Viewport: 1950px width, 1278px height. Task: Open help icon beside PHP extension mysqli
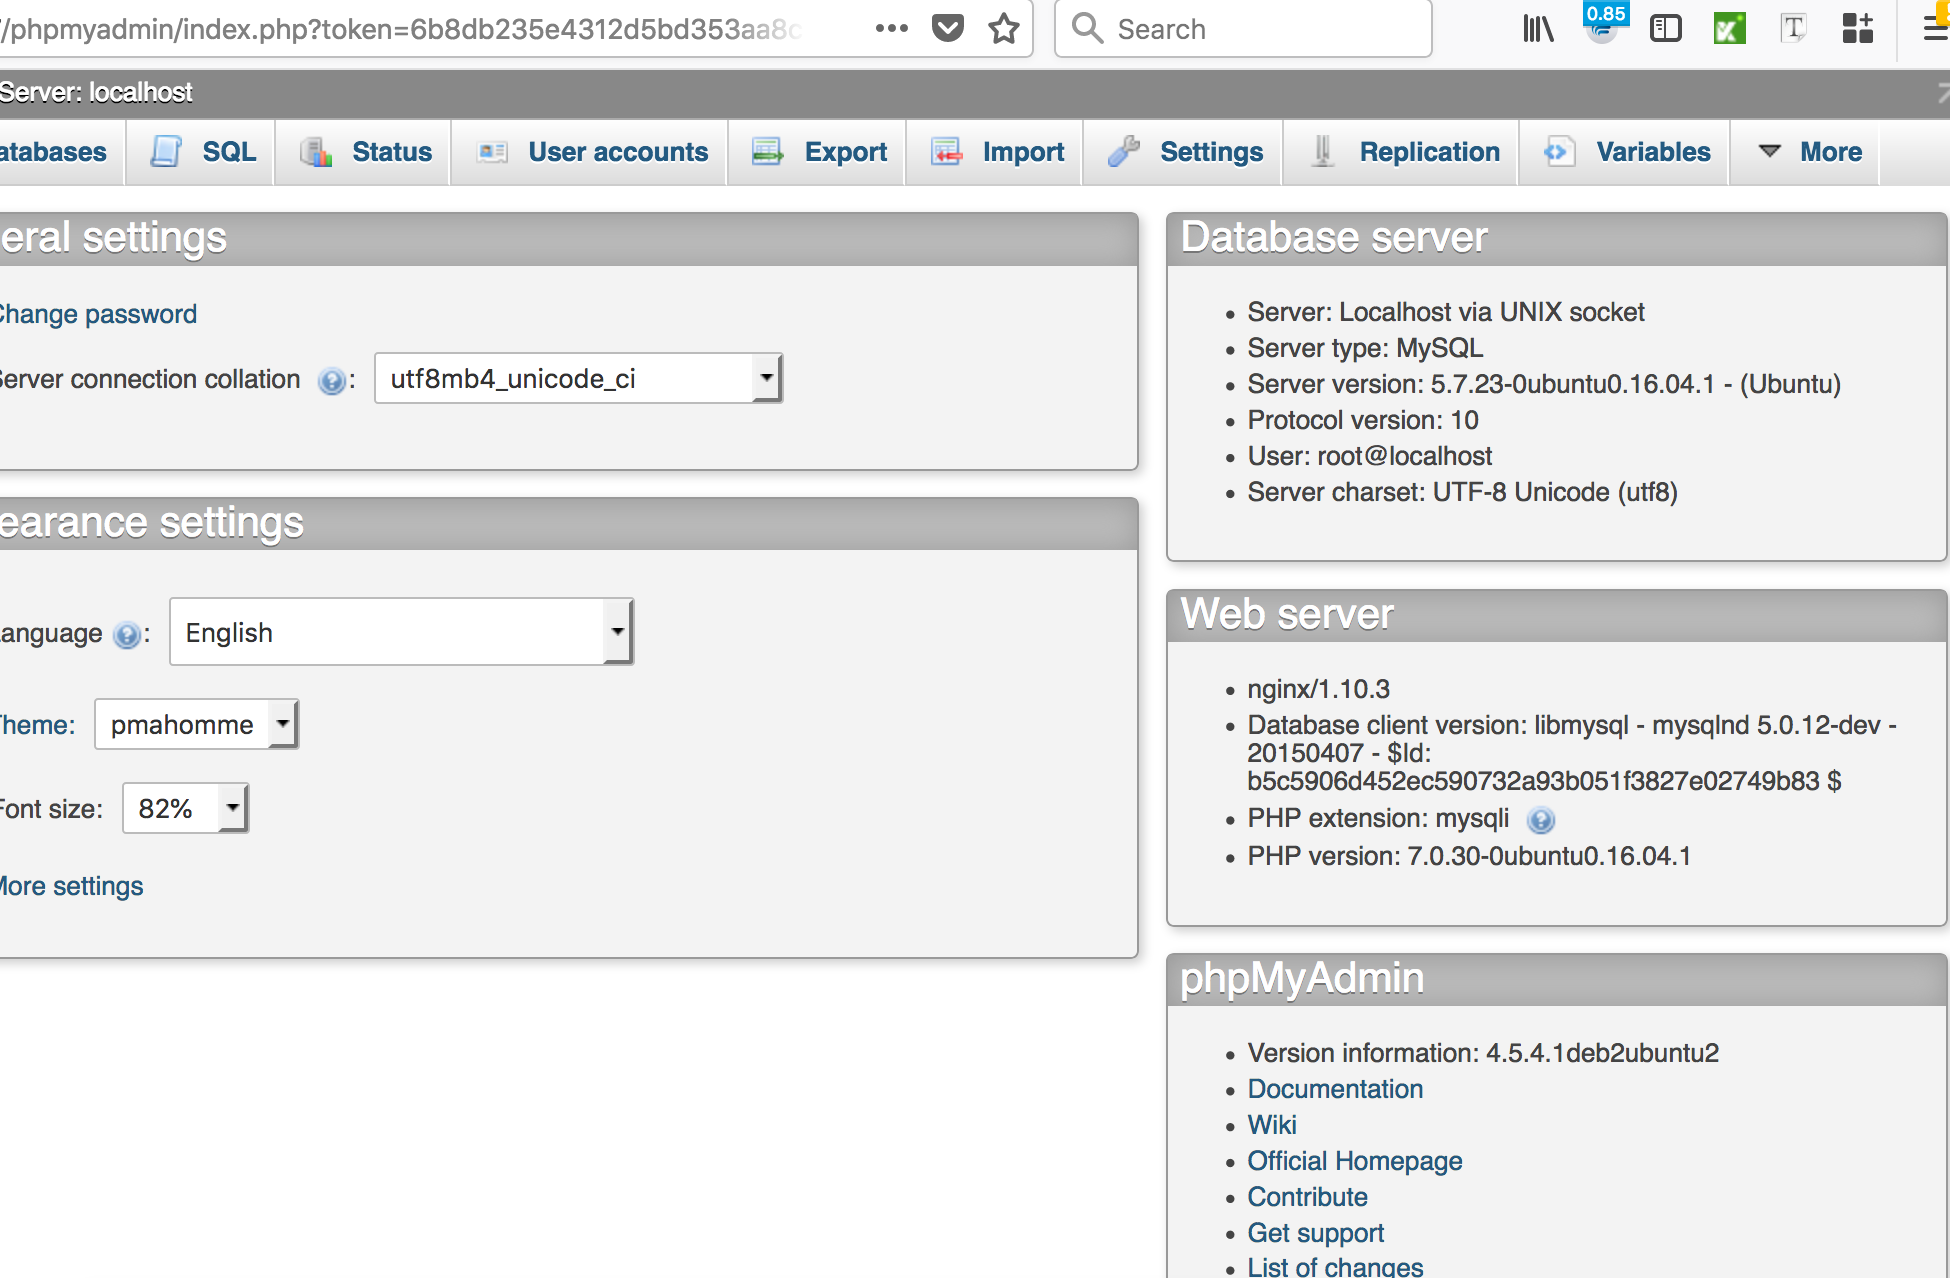tap(1541, 821)
